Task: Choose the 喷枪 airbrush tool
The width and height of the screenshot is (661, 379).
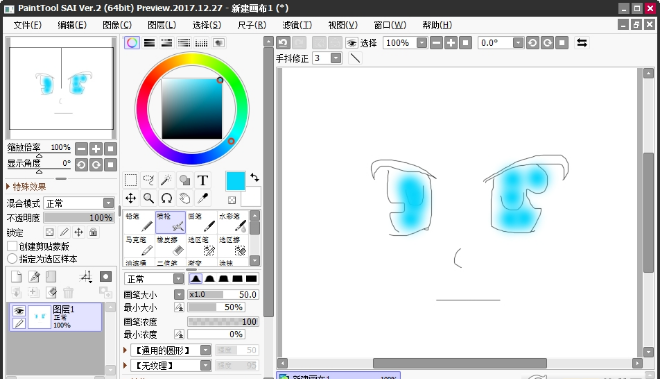Action: [x=170, y=222]
